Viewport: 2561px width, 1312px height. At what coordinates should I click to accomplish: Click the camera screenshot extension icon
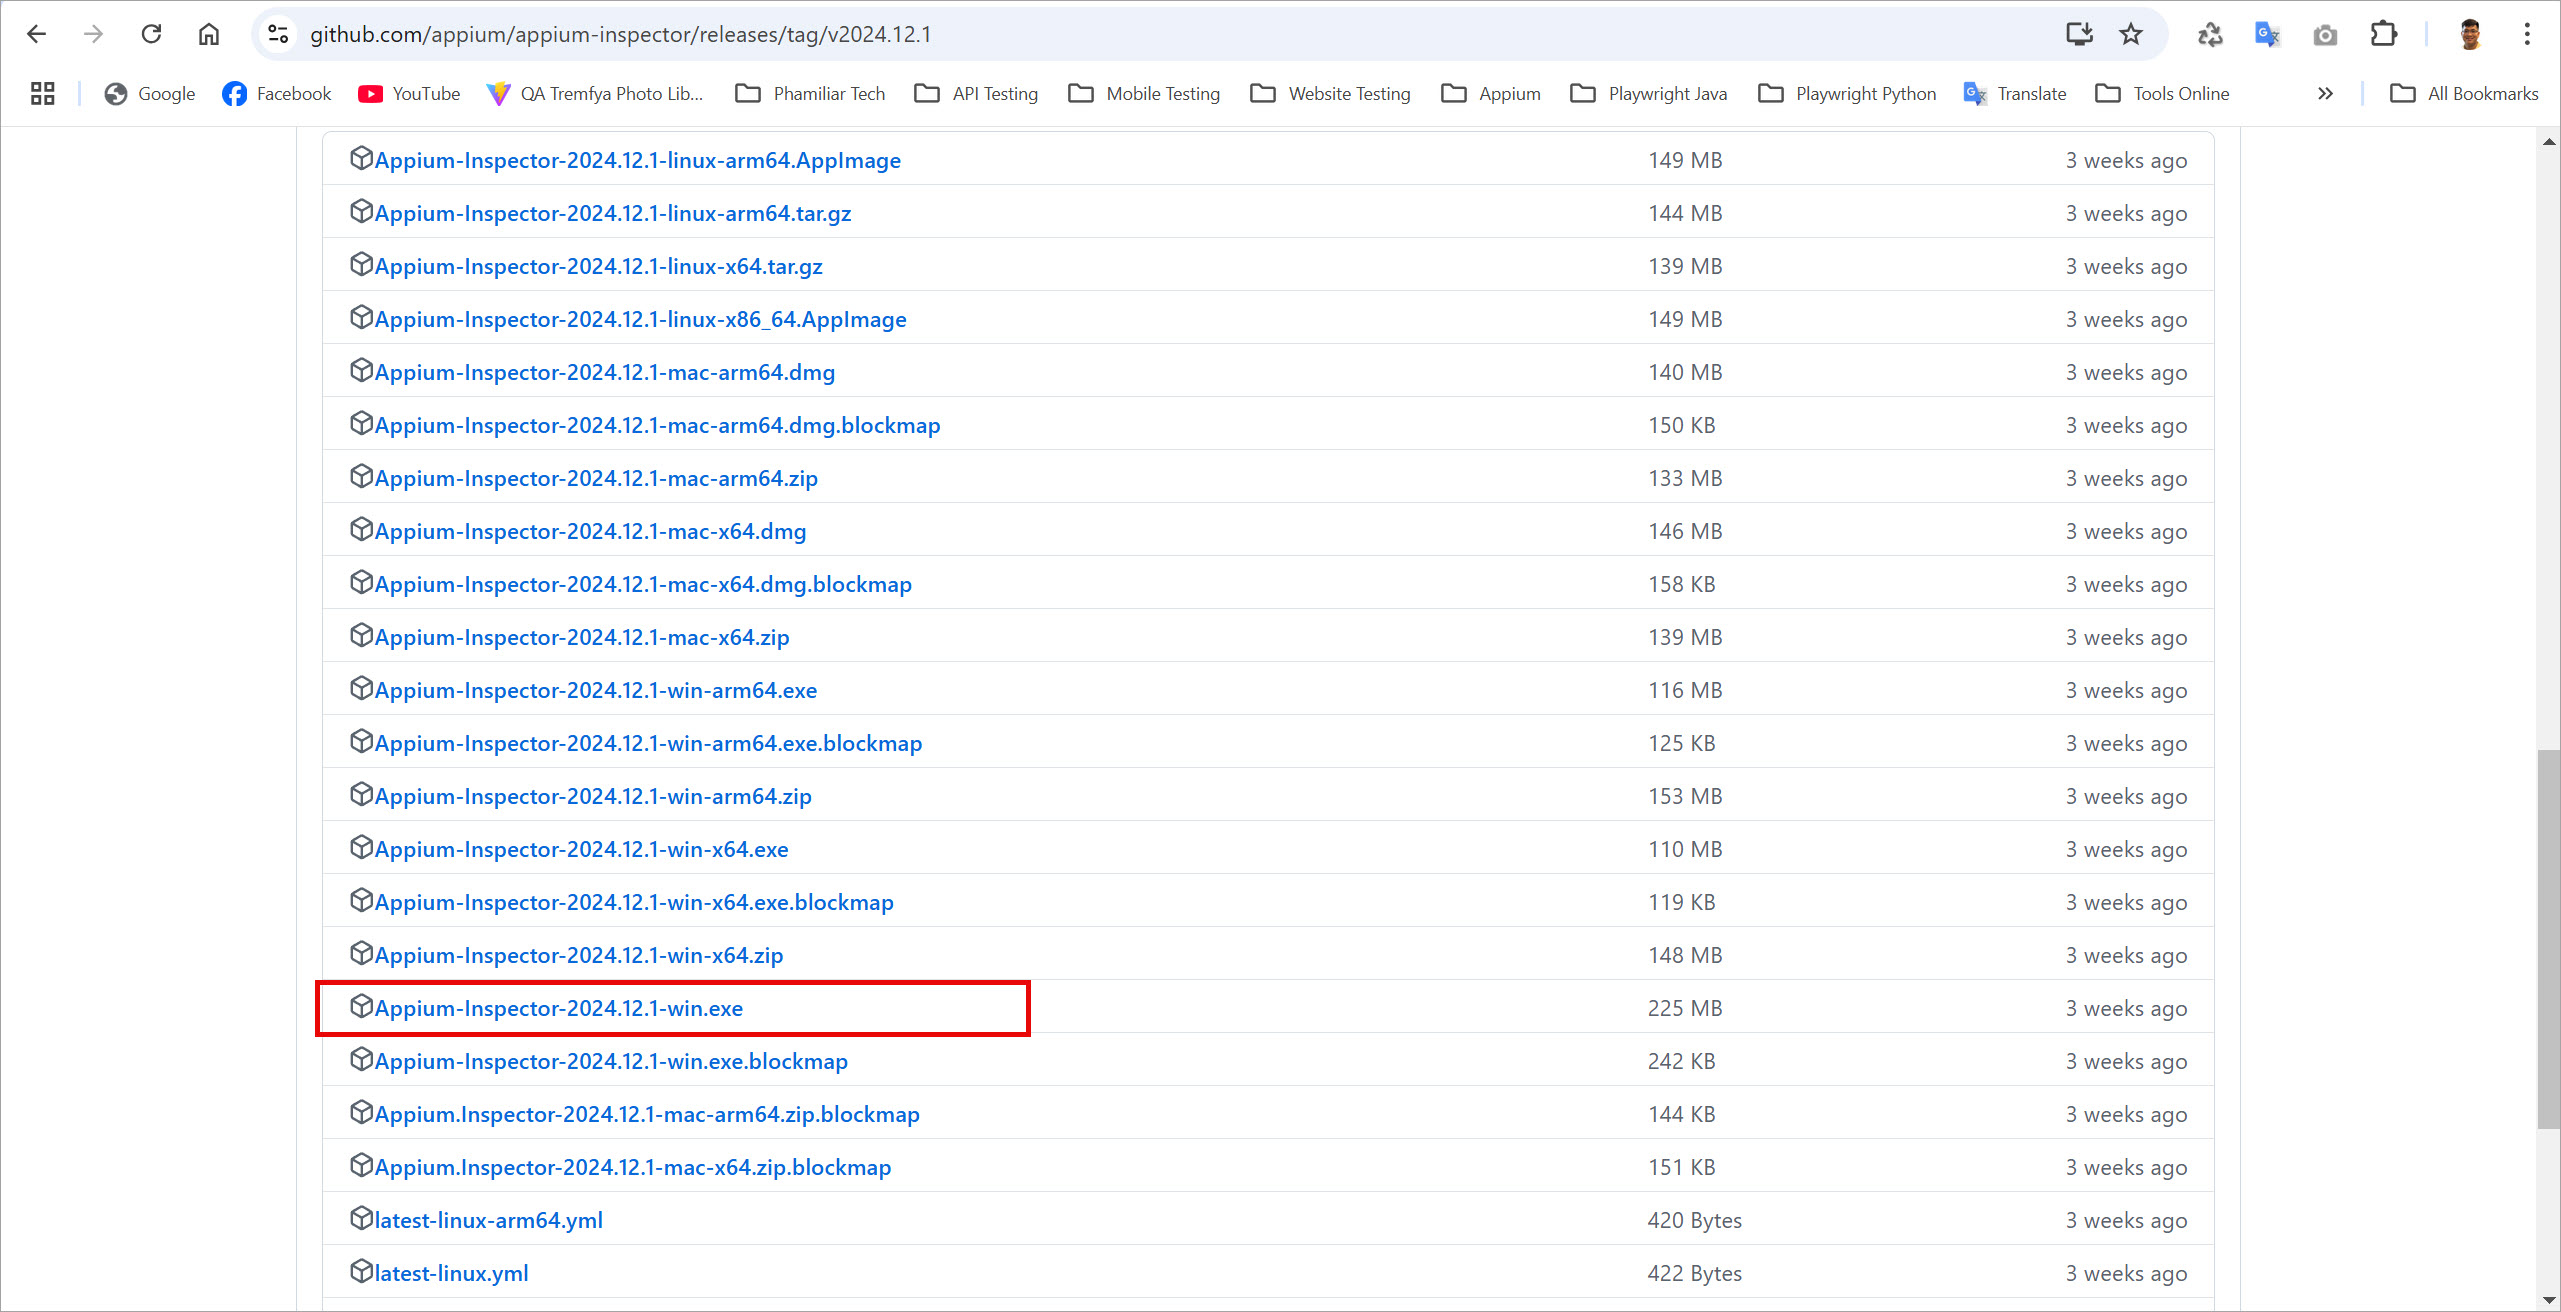tap(2325, 34)
